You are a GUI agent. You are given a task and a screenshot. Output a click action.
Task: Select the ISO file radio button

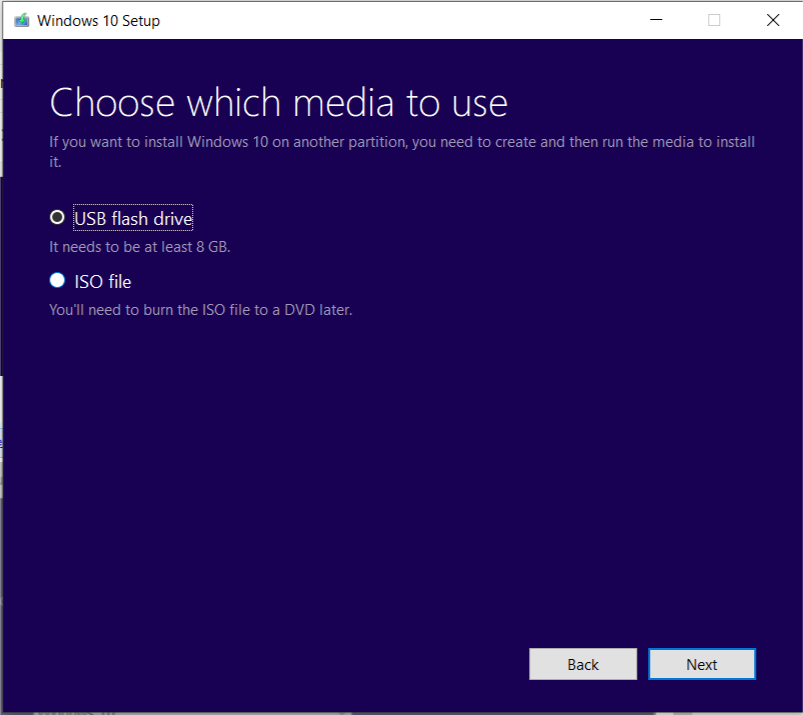tap(57, 281)
